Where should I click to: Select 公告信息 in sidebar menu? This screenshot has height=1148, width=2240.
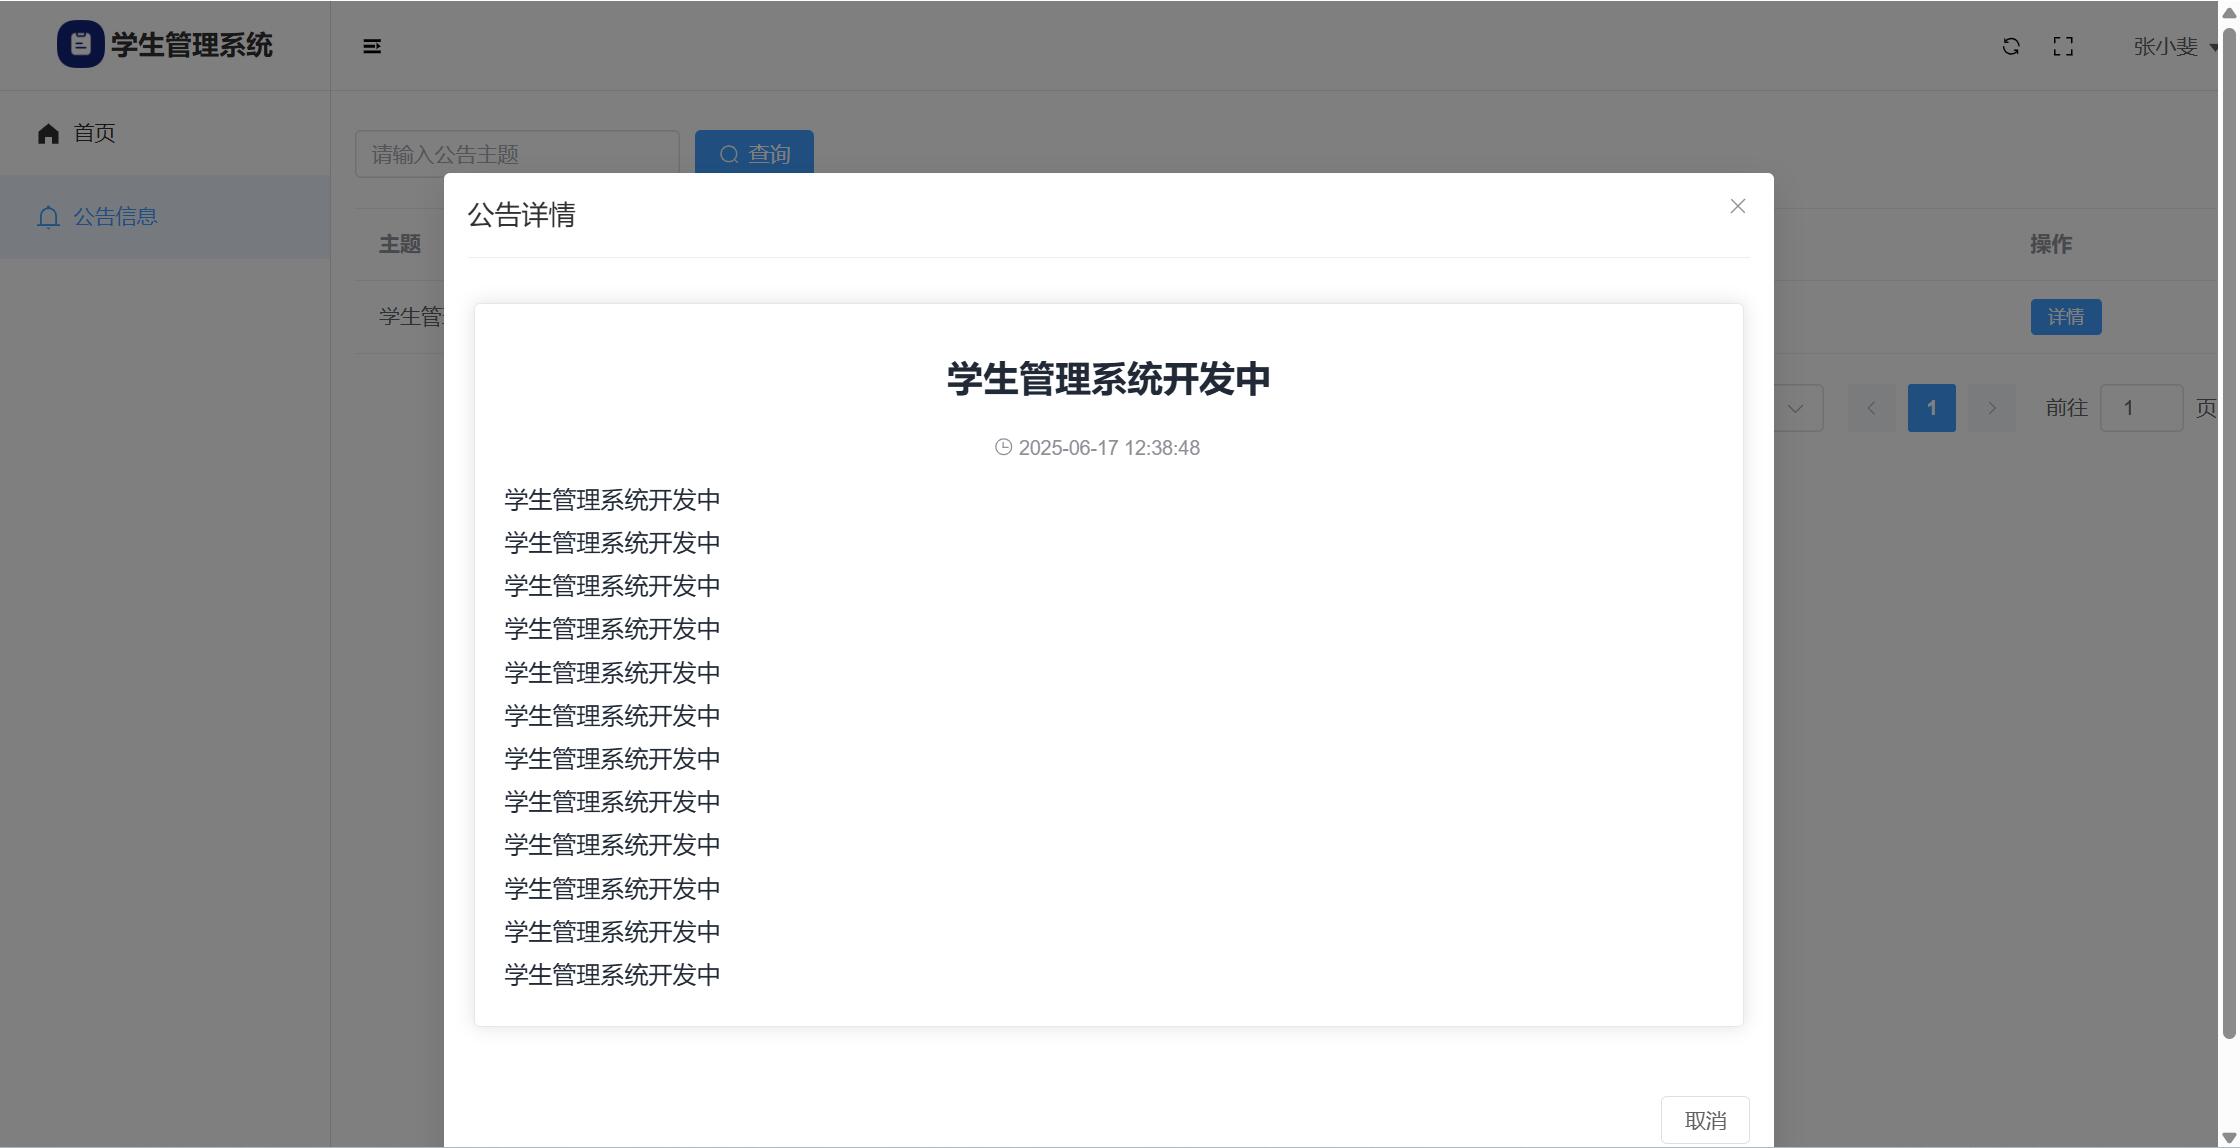115,217
